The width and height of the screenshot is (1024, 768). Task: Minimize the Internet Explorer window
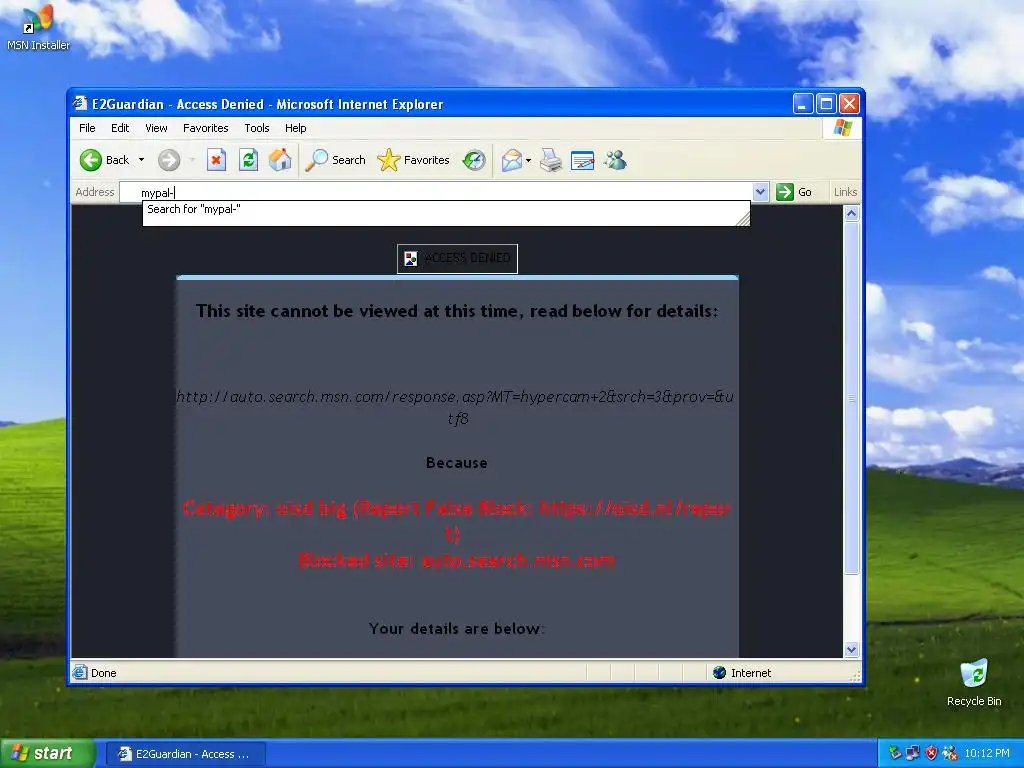pos(803,103)
